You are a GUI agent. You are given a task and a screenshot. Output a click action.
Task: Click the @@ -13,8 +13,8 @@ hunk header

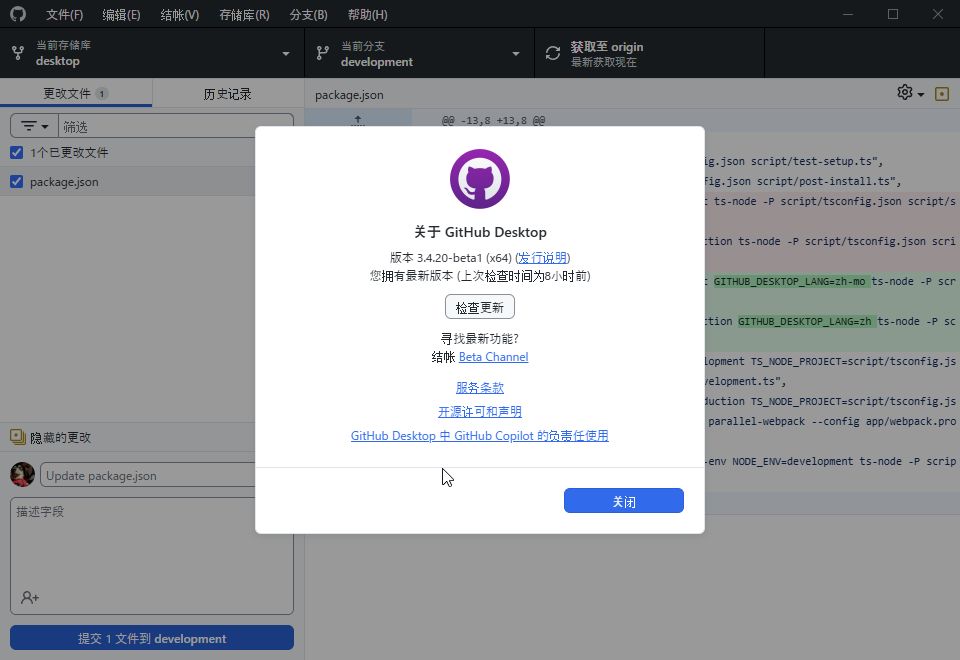coord(493,121)
